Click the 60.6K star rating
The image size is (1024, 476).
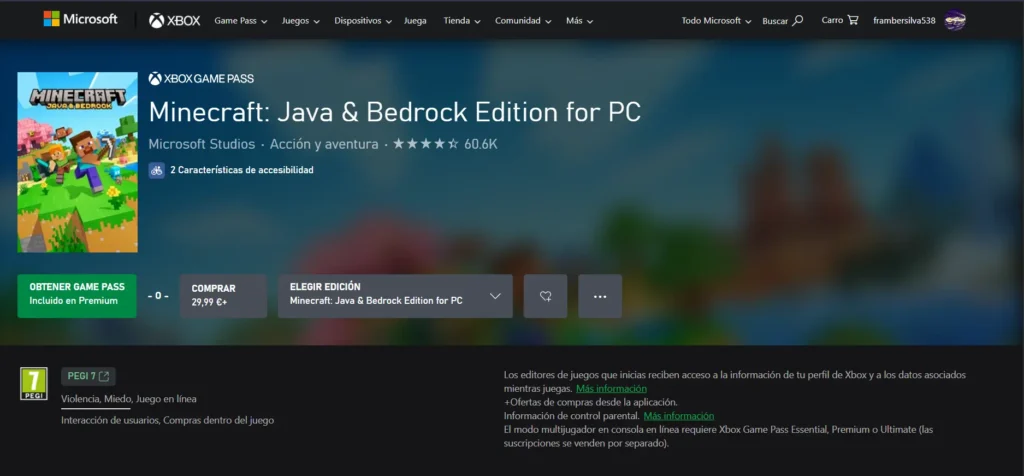445,144
